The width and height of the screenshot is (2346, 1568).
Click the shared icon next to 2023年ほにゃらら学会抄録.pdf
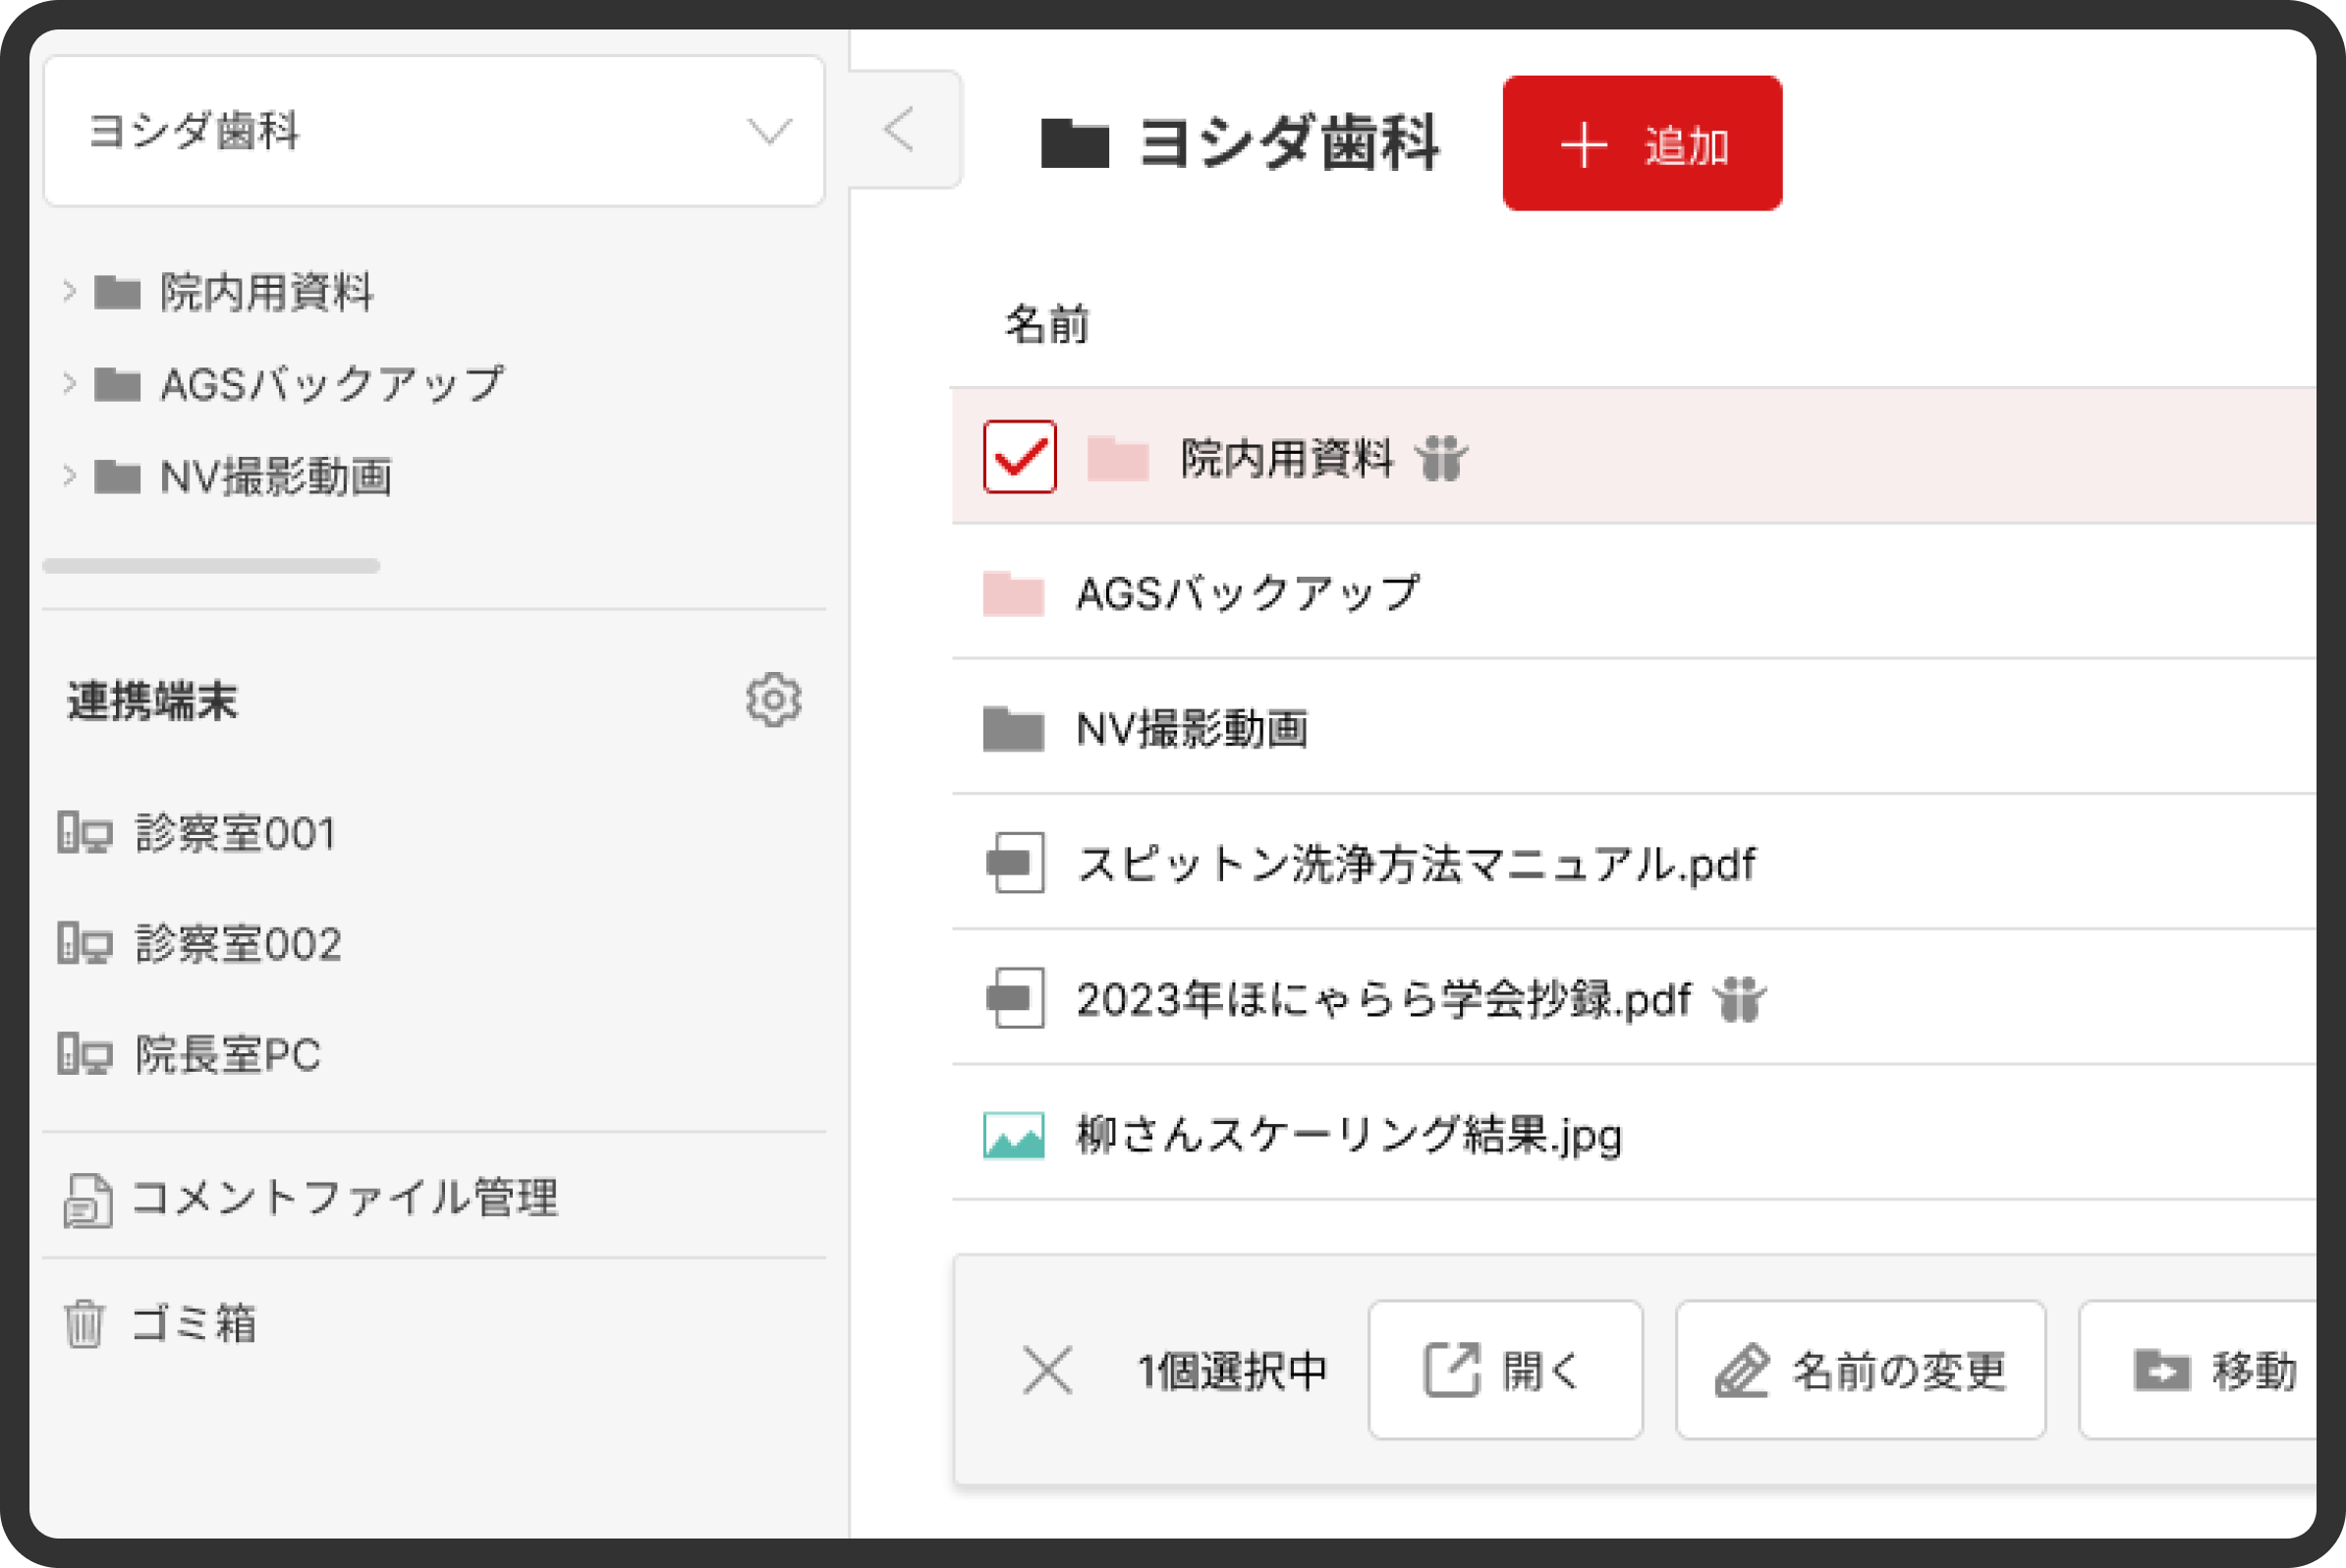click(x=1739, y=999)
